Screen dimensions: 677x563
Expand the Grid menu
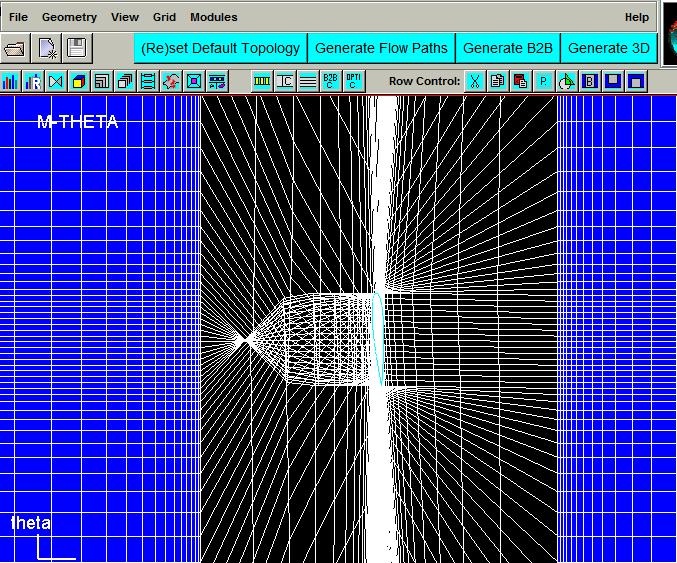[164, 17]
